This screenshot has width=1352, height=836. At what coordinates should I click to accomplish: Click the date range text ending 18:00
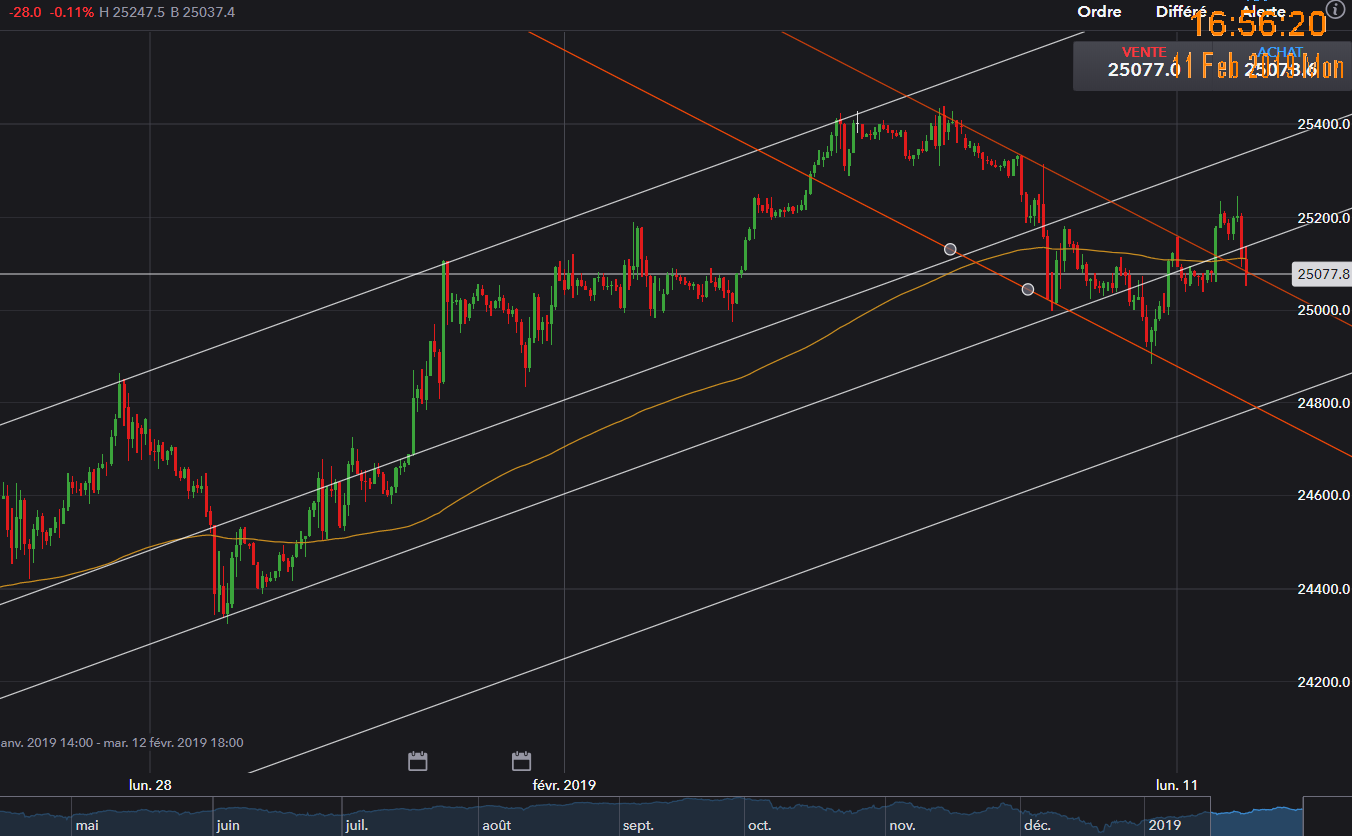(122, 743)
